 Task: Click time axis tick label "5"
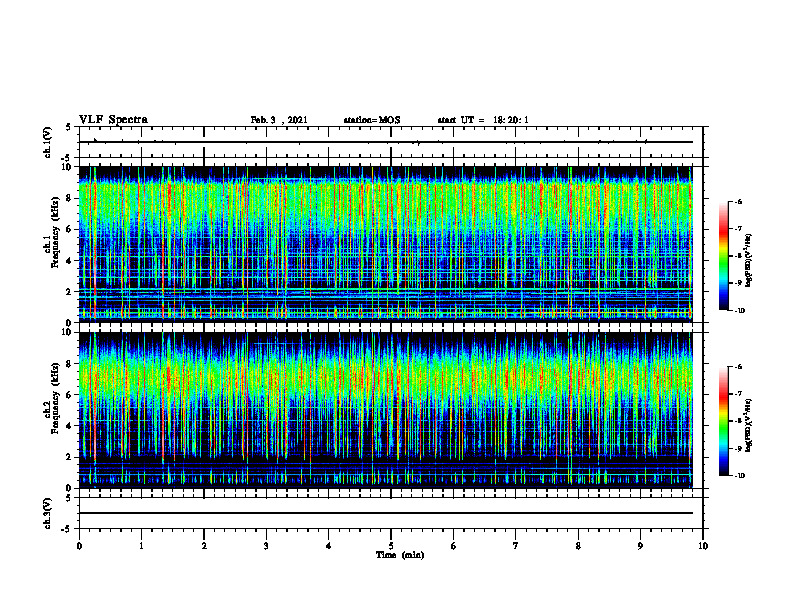coord(391,546)
